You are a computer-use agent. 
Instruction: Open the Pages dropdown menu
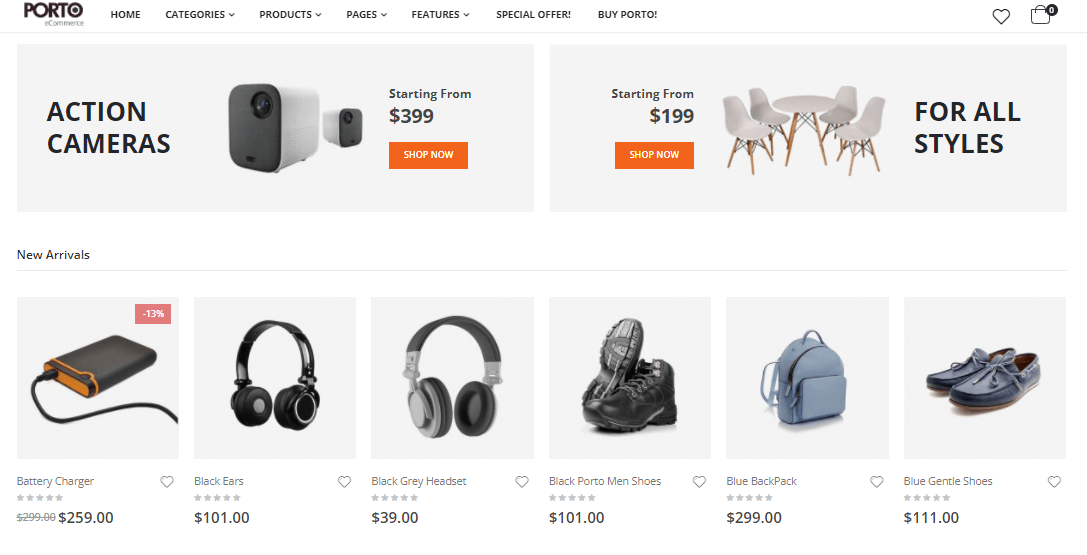coord(367,15)
